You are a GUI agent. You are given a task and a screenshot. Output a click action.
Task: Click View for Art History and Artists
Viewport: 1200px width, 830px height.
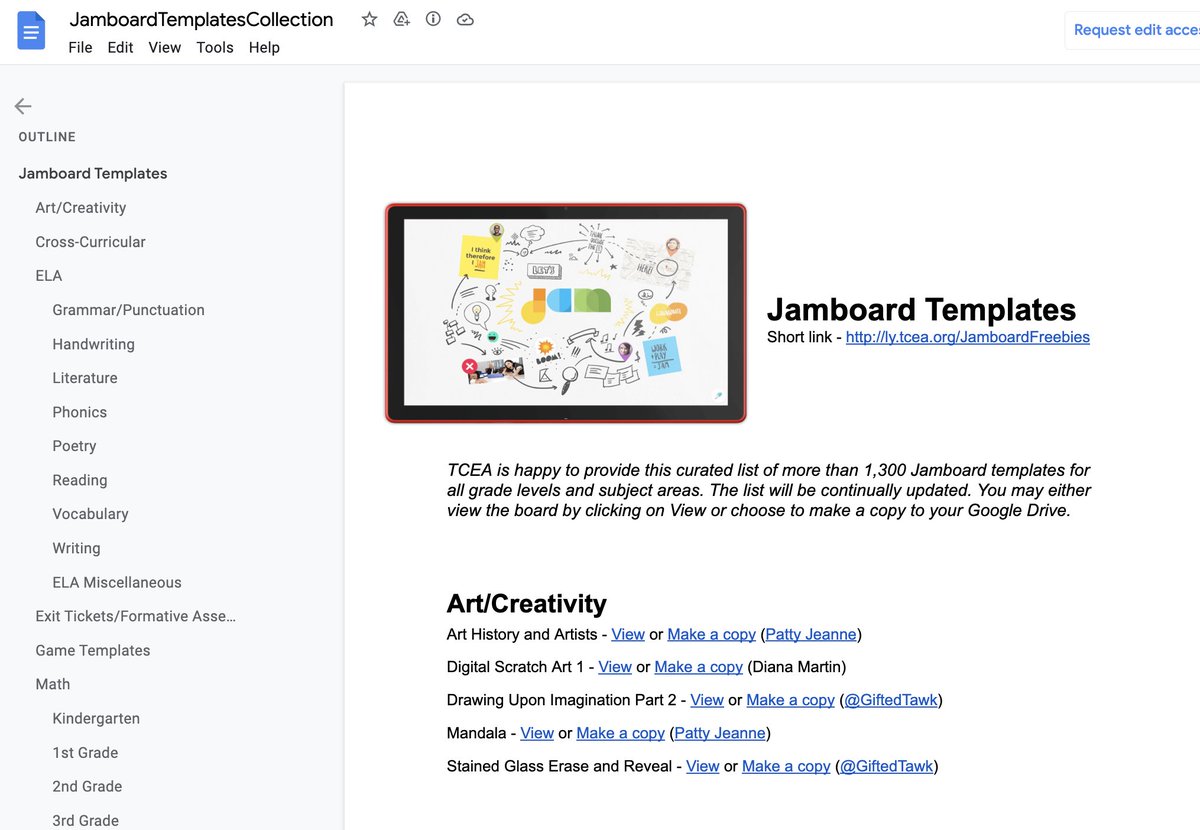click(628, 634)
